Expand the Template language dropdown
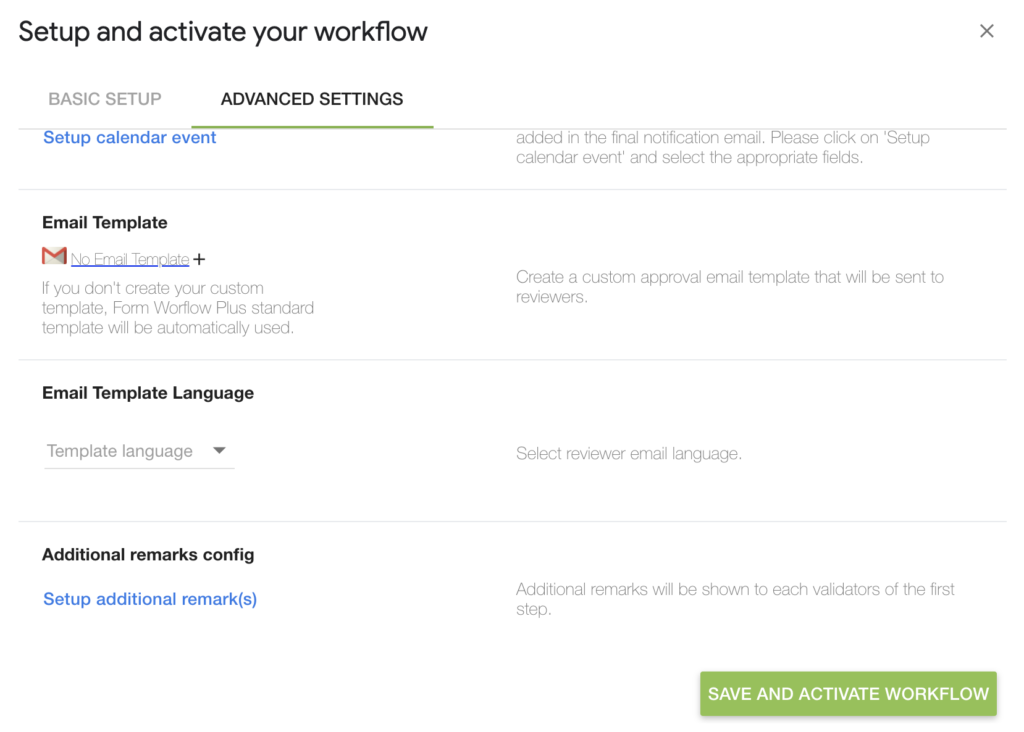The width and height of the screenshot is (1024, 732). coord(138,451)
